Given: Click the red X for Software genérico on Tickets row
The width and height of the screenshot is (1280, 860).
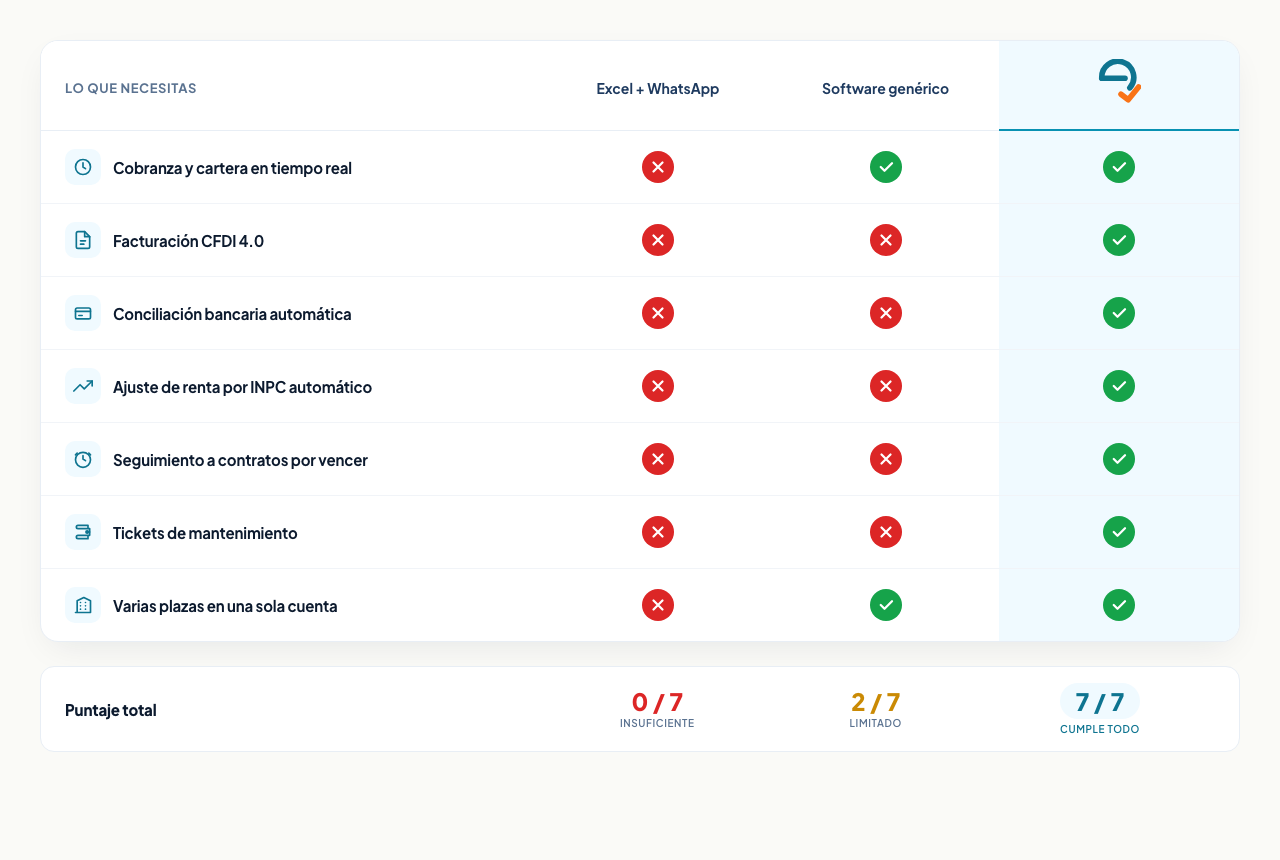Looking at the screenshot, I should tap(886, 532).
